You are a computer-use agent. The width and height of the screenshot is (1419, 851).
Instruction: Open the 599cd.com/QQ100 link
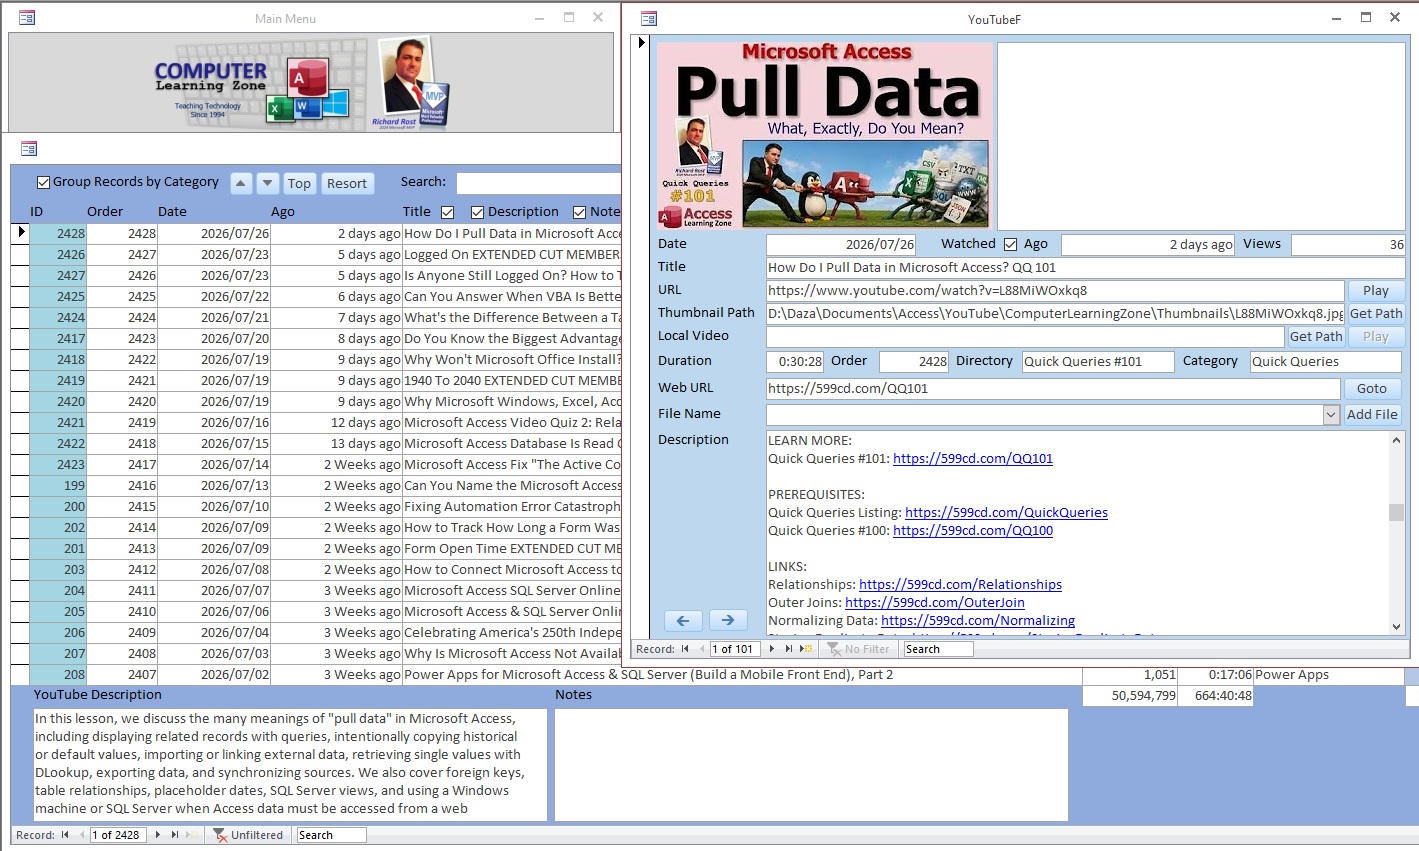point(972,531)
